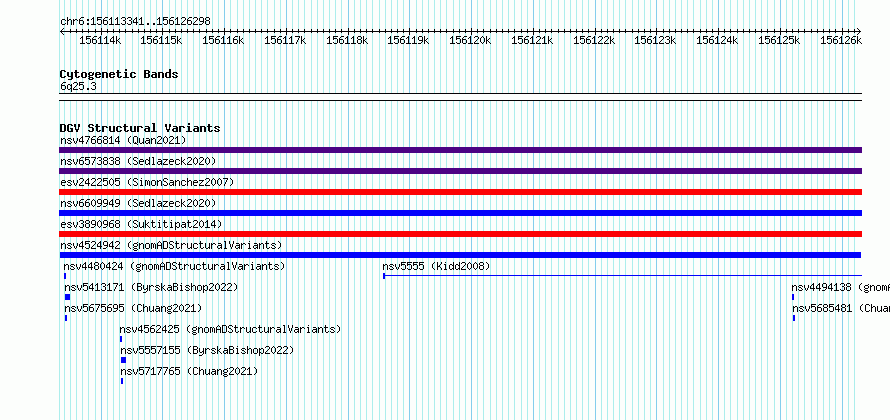The image size is (890, 420).
Task: Open the nsv5685481 variant label
Action: point(841,308)
